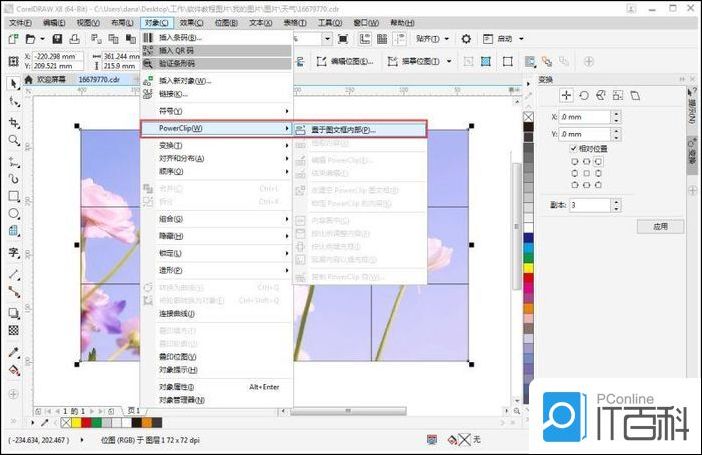Expand the 对齐和分布 submenu
Viewport: 702px width, 455px height.
pyautogui.click(x=217, y=159)
